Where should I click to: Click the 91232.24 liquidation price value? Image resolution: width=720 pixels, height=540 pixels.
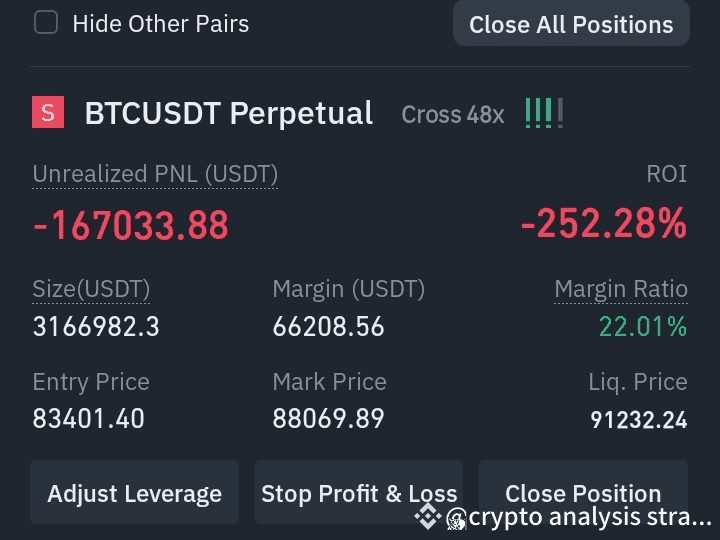[x=639, y=420]
